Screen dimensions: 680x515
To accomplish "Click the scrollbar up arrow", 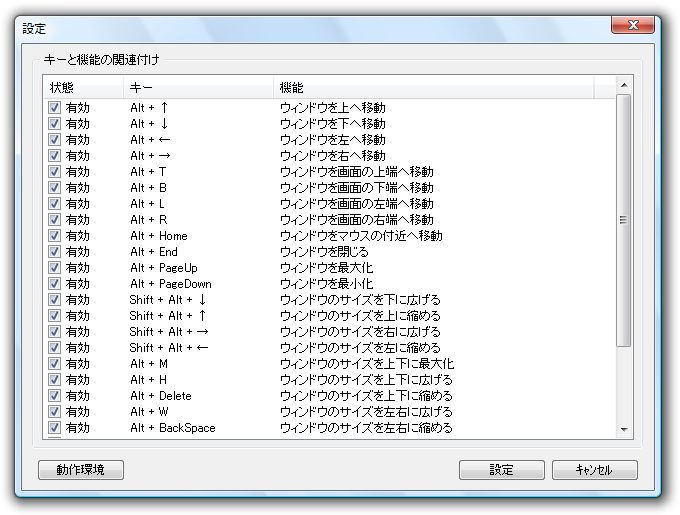I will (624, 85).
